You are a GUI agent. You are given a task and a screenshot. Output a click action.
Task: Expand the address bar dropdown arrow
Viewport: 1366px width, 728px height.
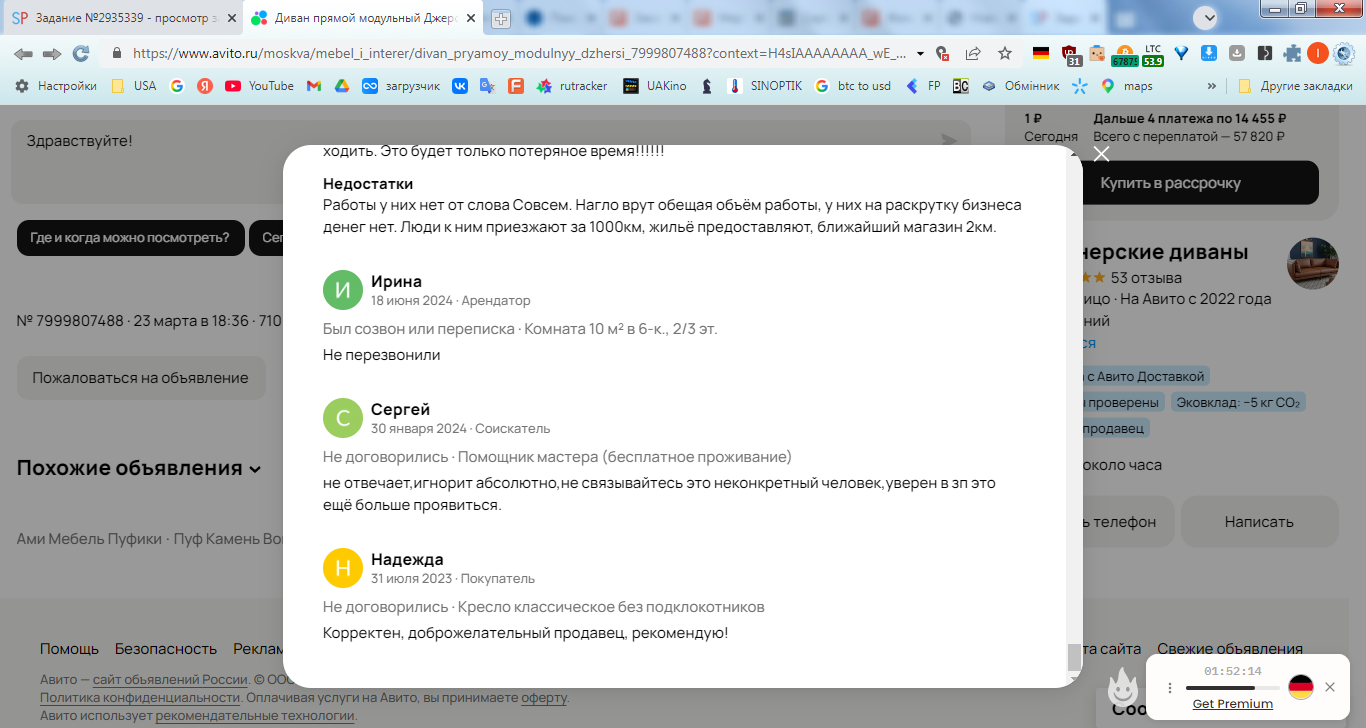coord(920,54)
